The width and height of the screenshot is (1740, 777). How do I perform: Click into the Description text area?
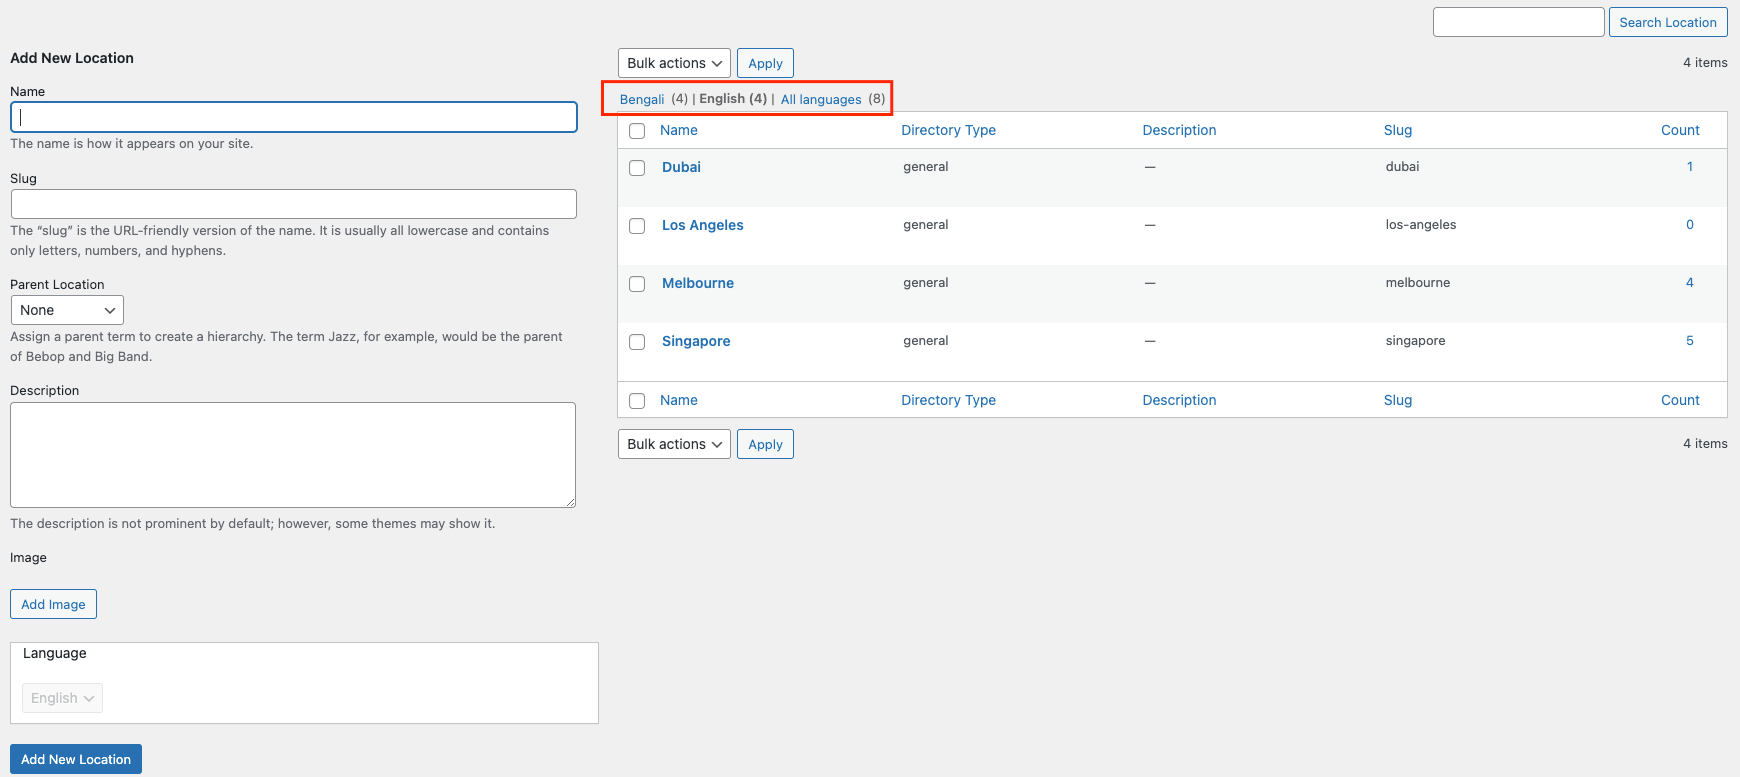(293, 455)
